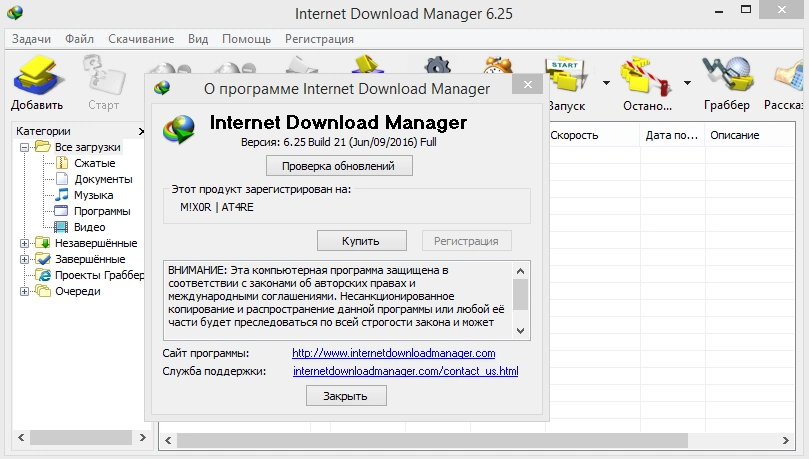Click license text scroll-down arrow
This screenshot has height=459, width=809.
[521, 331]
